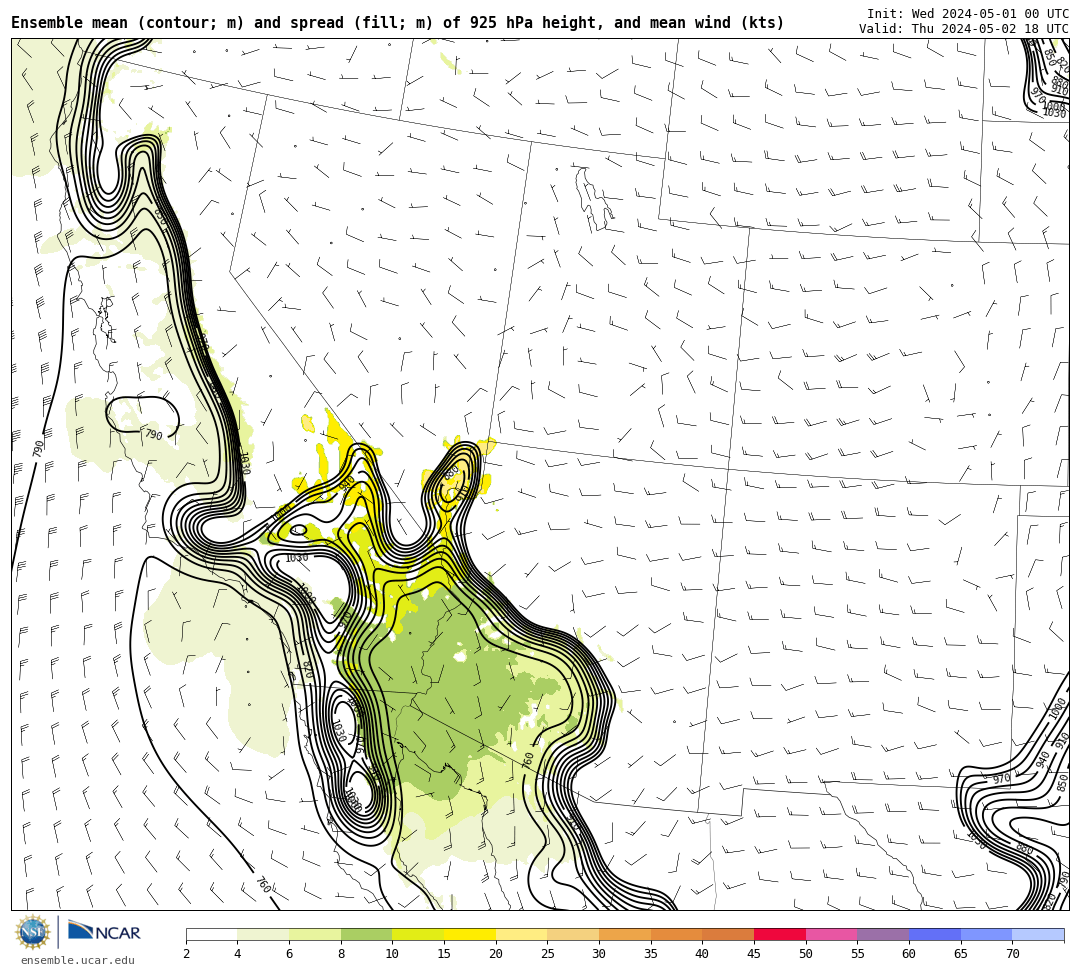Pick the yellow-green 10–15 color bar segment
The width and height of the screenshot is (1080, 973).
tap(418, 934)
